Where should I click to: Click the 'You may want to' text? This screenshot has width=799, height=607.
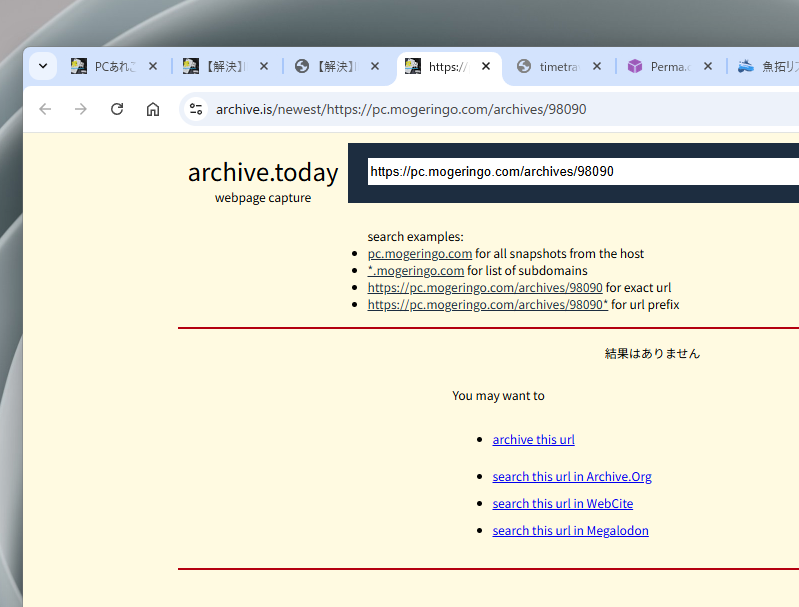(498, 395)
